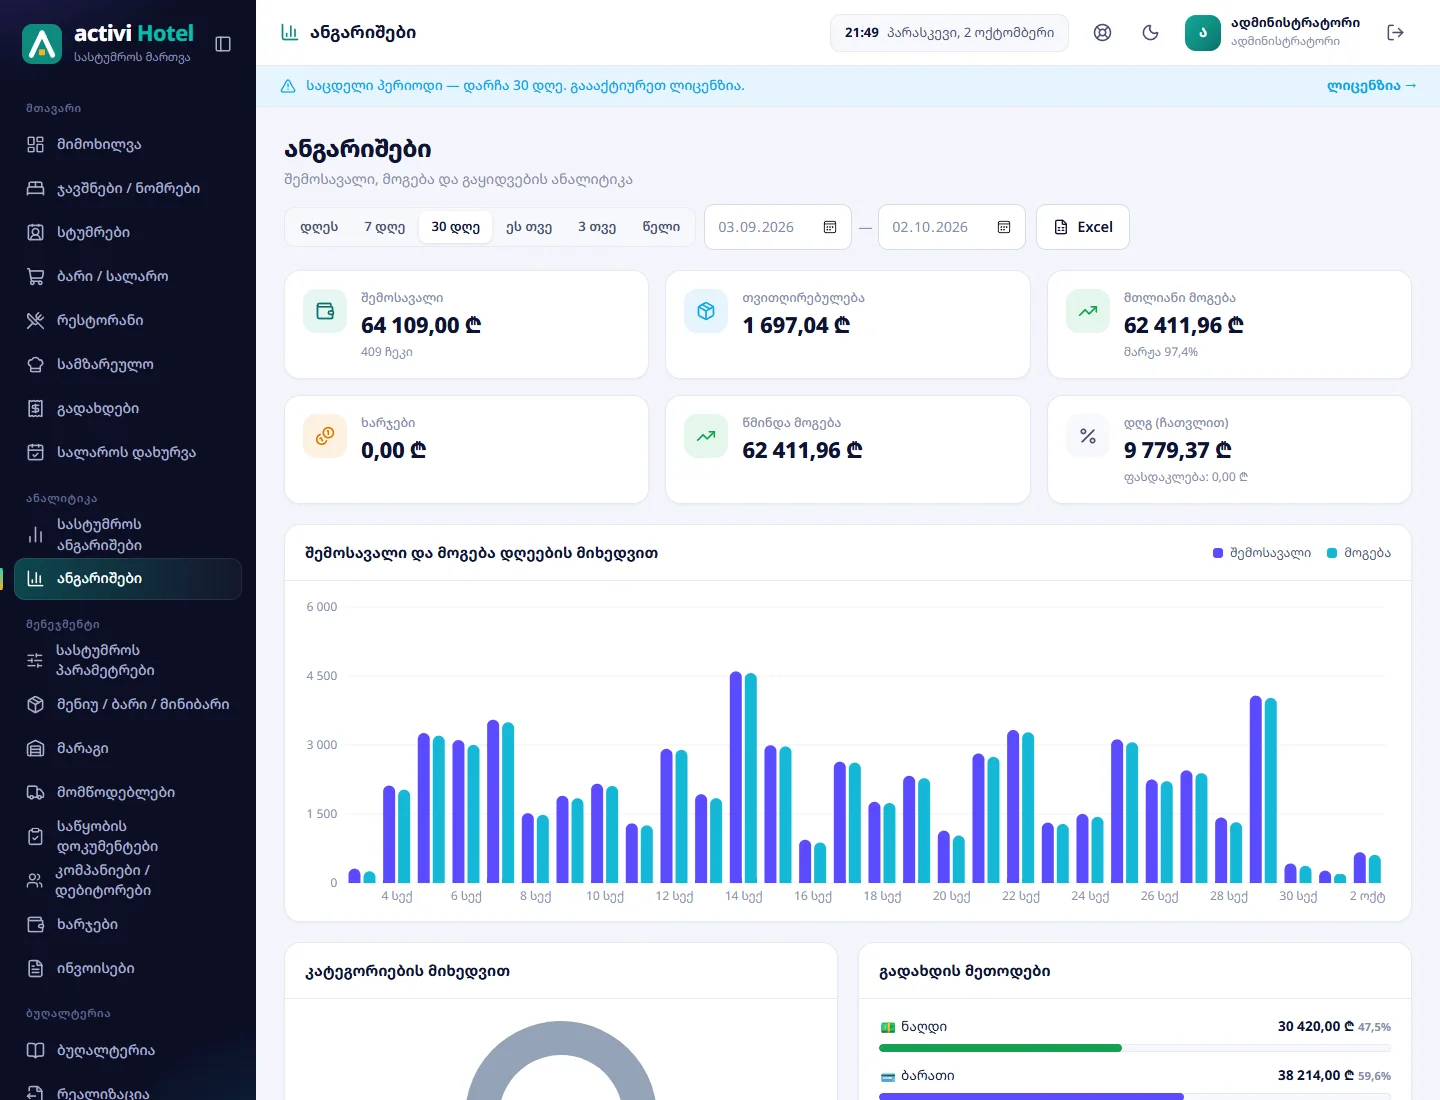Open calendar picker for 02.10.2026 end date
The height and width of the screenshot is (1100, 1440).
pyautogui.click(x=1004, y=227)
